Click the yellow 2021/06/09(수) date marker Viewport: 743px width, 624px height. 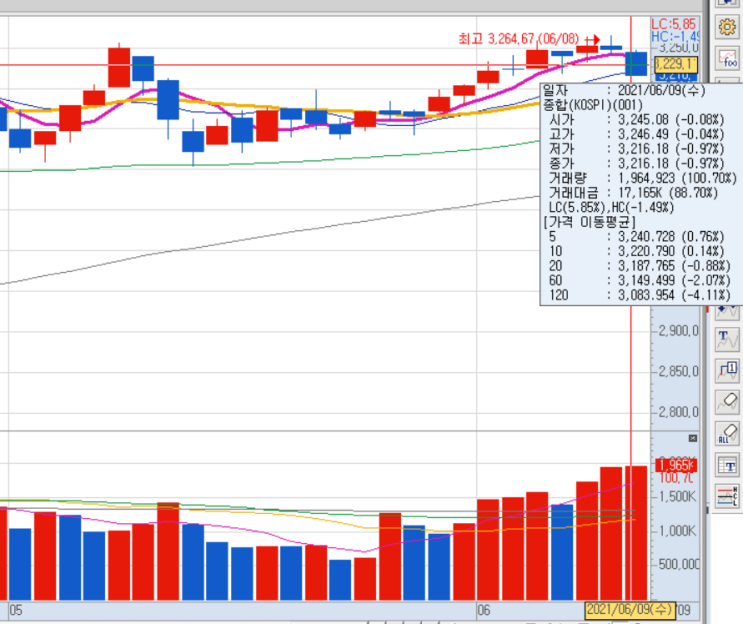629,609
